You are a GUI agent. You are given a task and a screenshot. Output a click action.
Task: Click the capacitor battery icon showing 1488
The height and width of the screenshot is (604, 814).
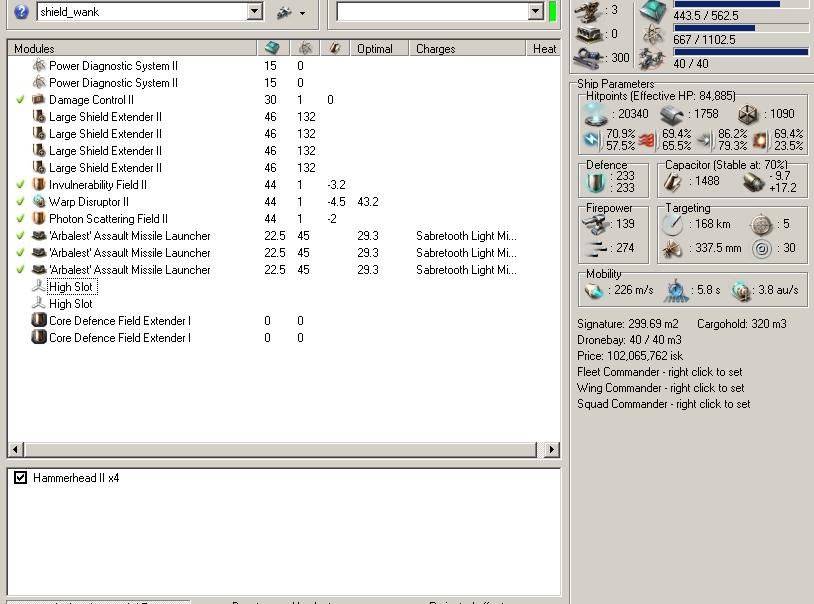[673, 182]
